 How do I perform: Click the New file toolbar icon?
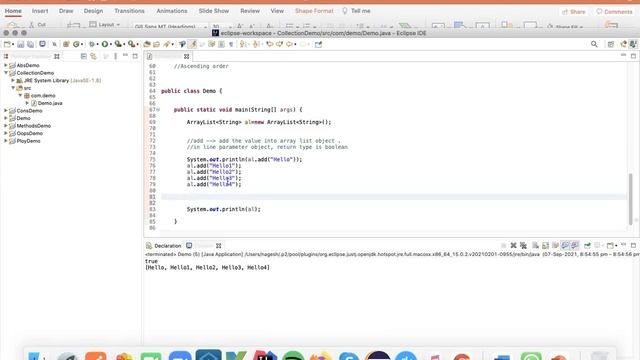click(7, 44)
